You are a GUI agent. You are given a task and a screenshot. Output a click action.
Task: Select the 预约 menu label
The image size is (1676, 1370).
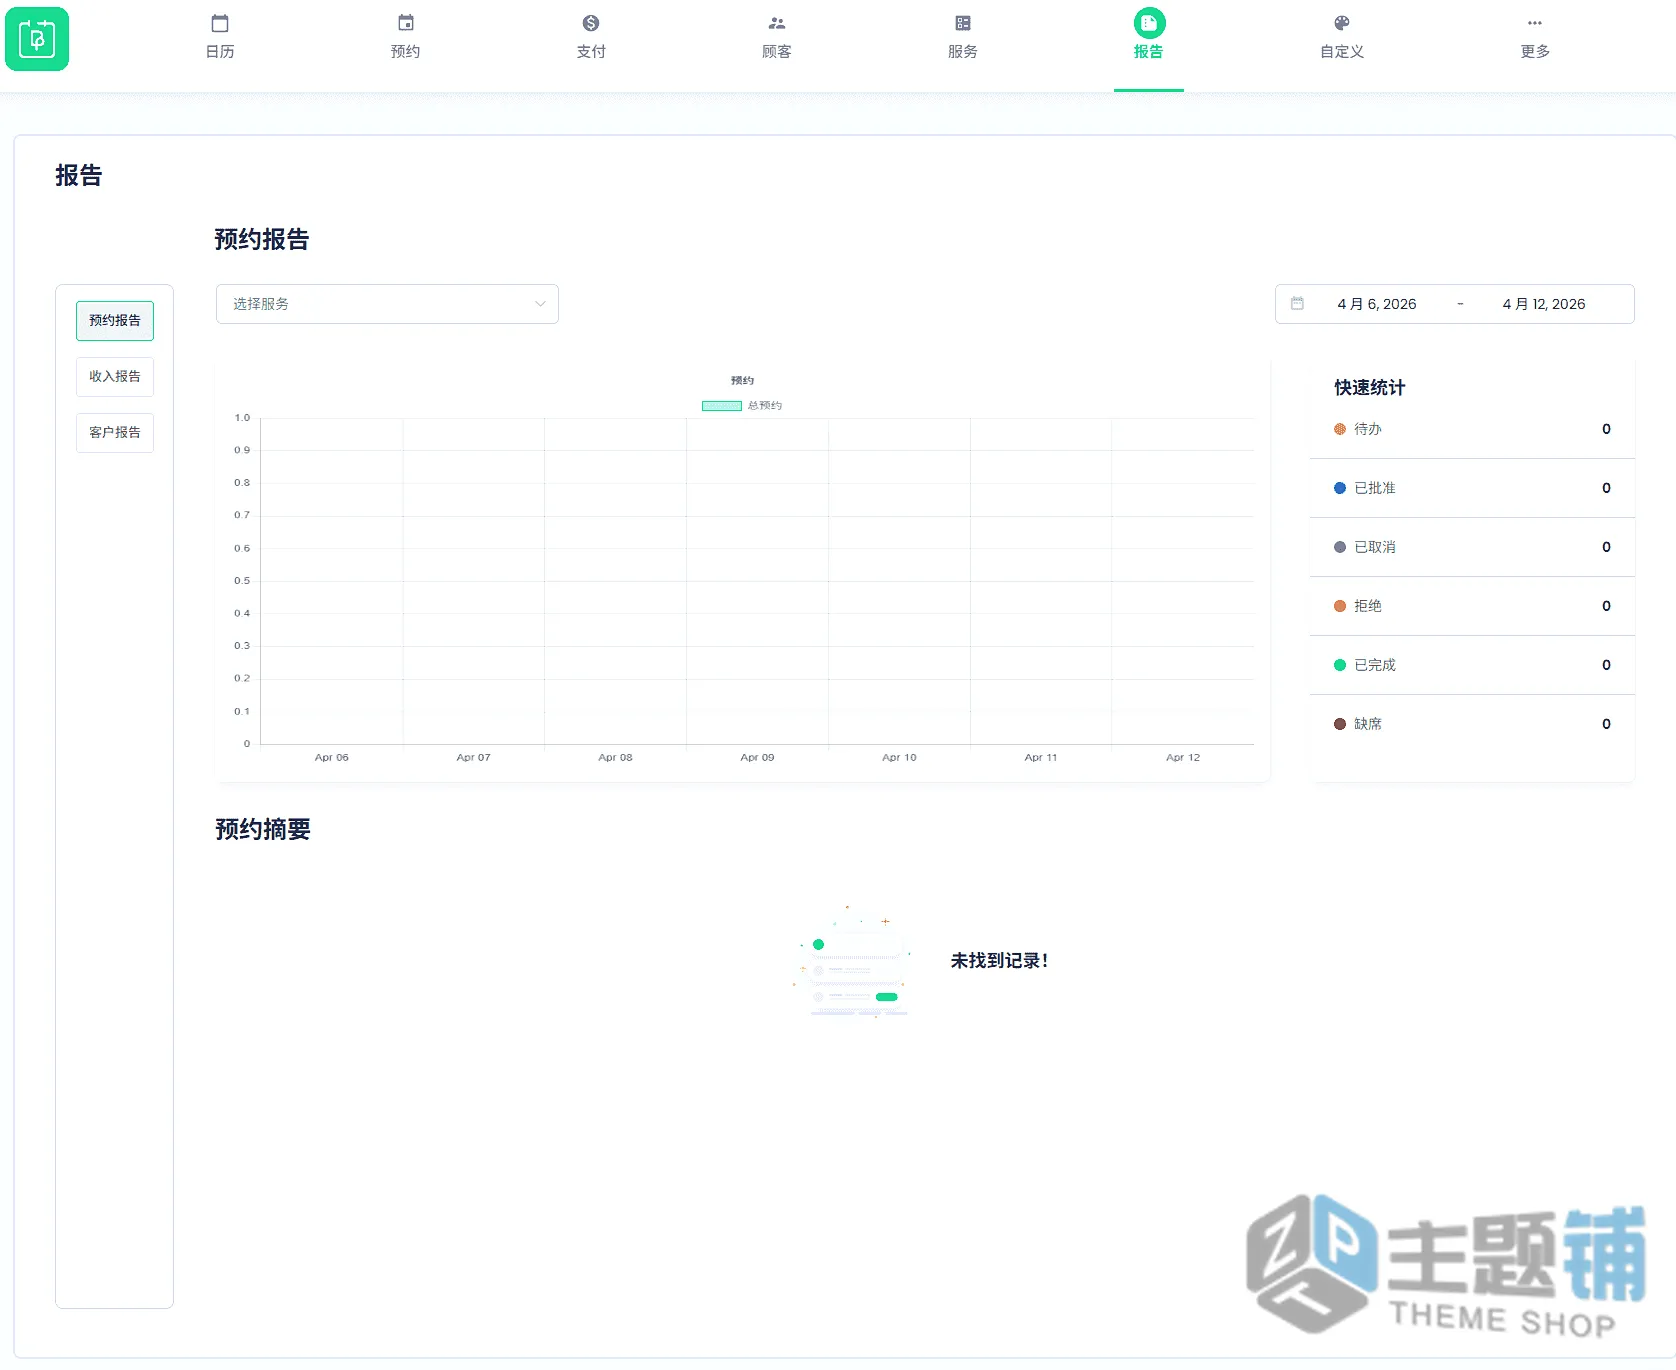click(x=406, y=52)
